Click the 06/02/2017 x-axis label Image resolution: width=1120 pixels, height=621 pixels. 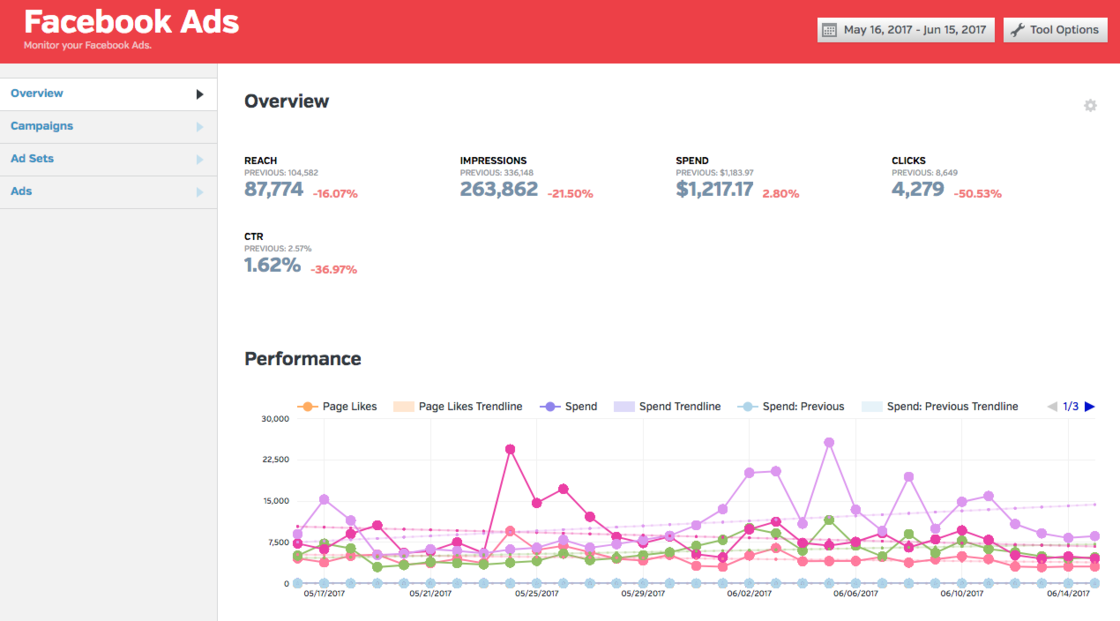749,594
